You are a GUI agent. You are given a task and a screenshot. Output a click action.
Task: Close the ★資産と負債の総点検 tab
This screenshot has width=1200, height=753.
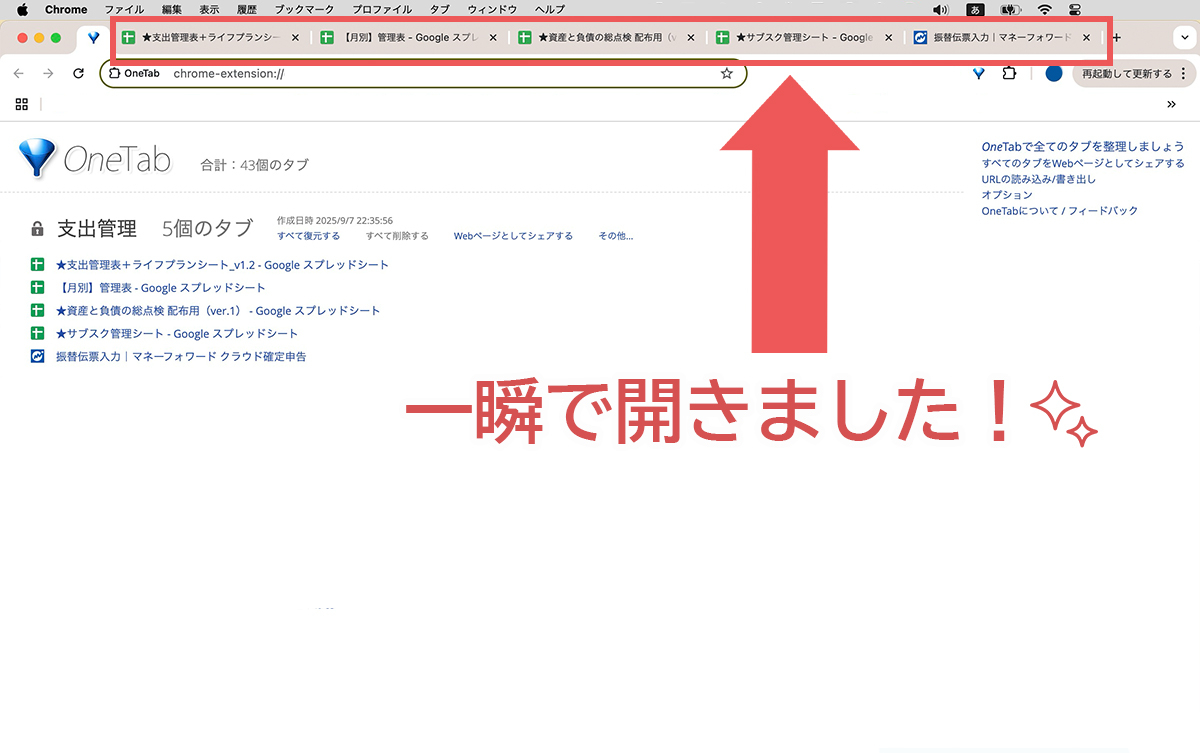691,38
